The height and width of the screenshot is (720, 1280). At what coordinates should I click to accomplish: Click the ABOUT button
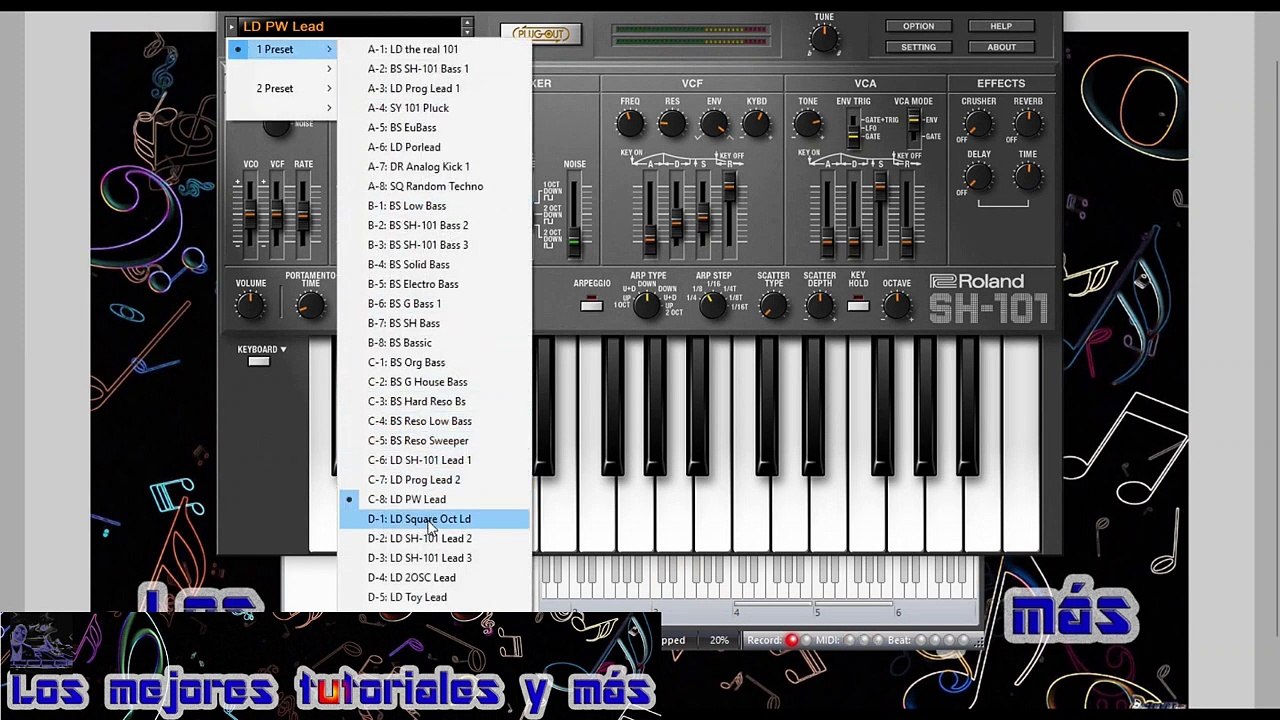click(x=1001, y=47)
